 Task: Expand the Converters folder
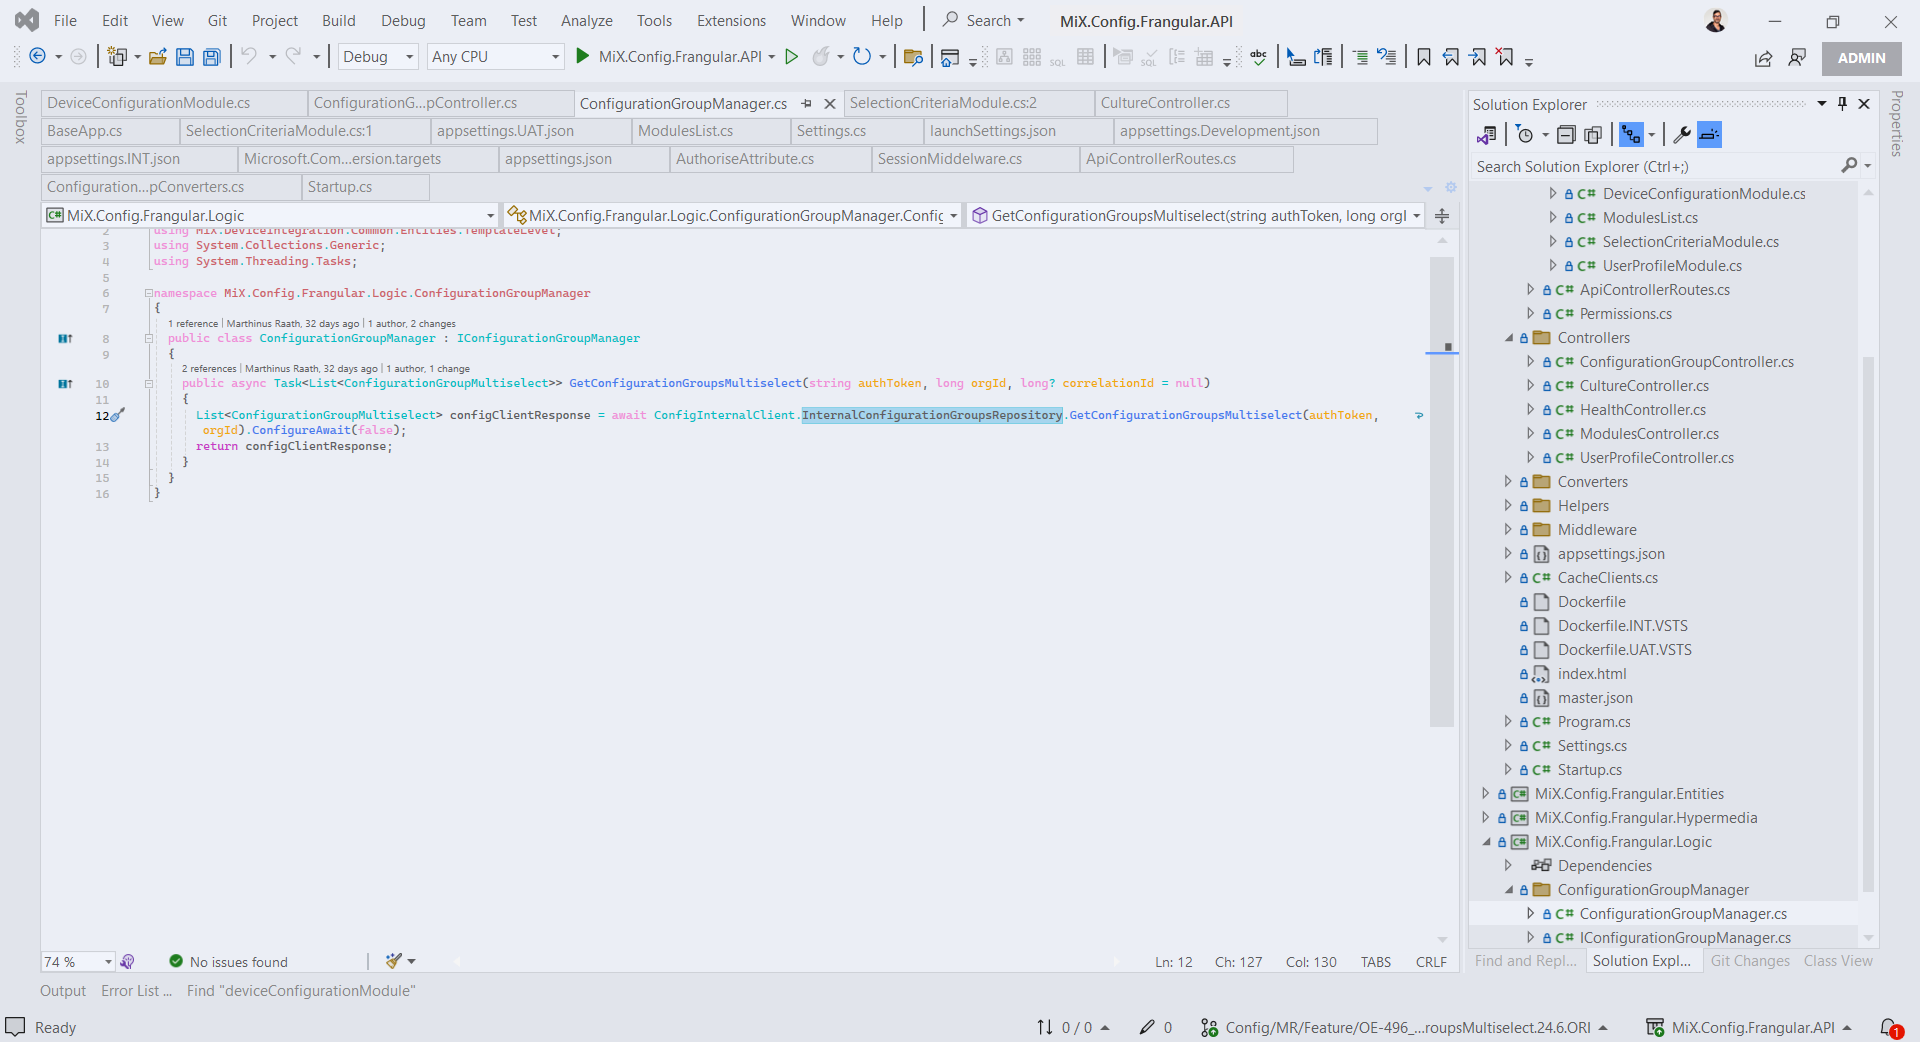click(x=1508, y=482)
